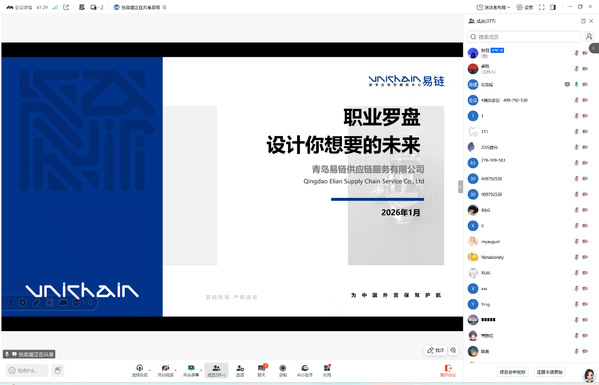Image resolution: width=599 pixels, height=385 pixels.
Task: Click the screen share indicator in third member row
Action: point(567,84)
